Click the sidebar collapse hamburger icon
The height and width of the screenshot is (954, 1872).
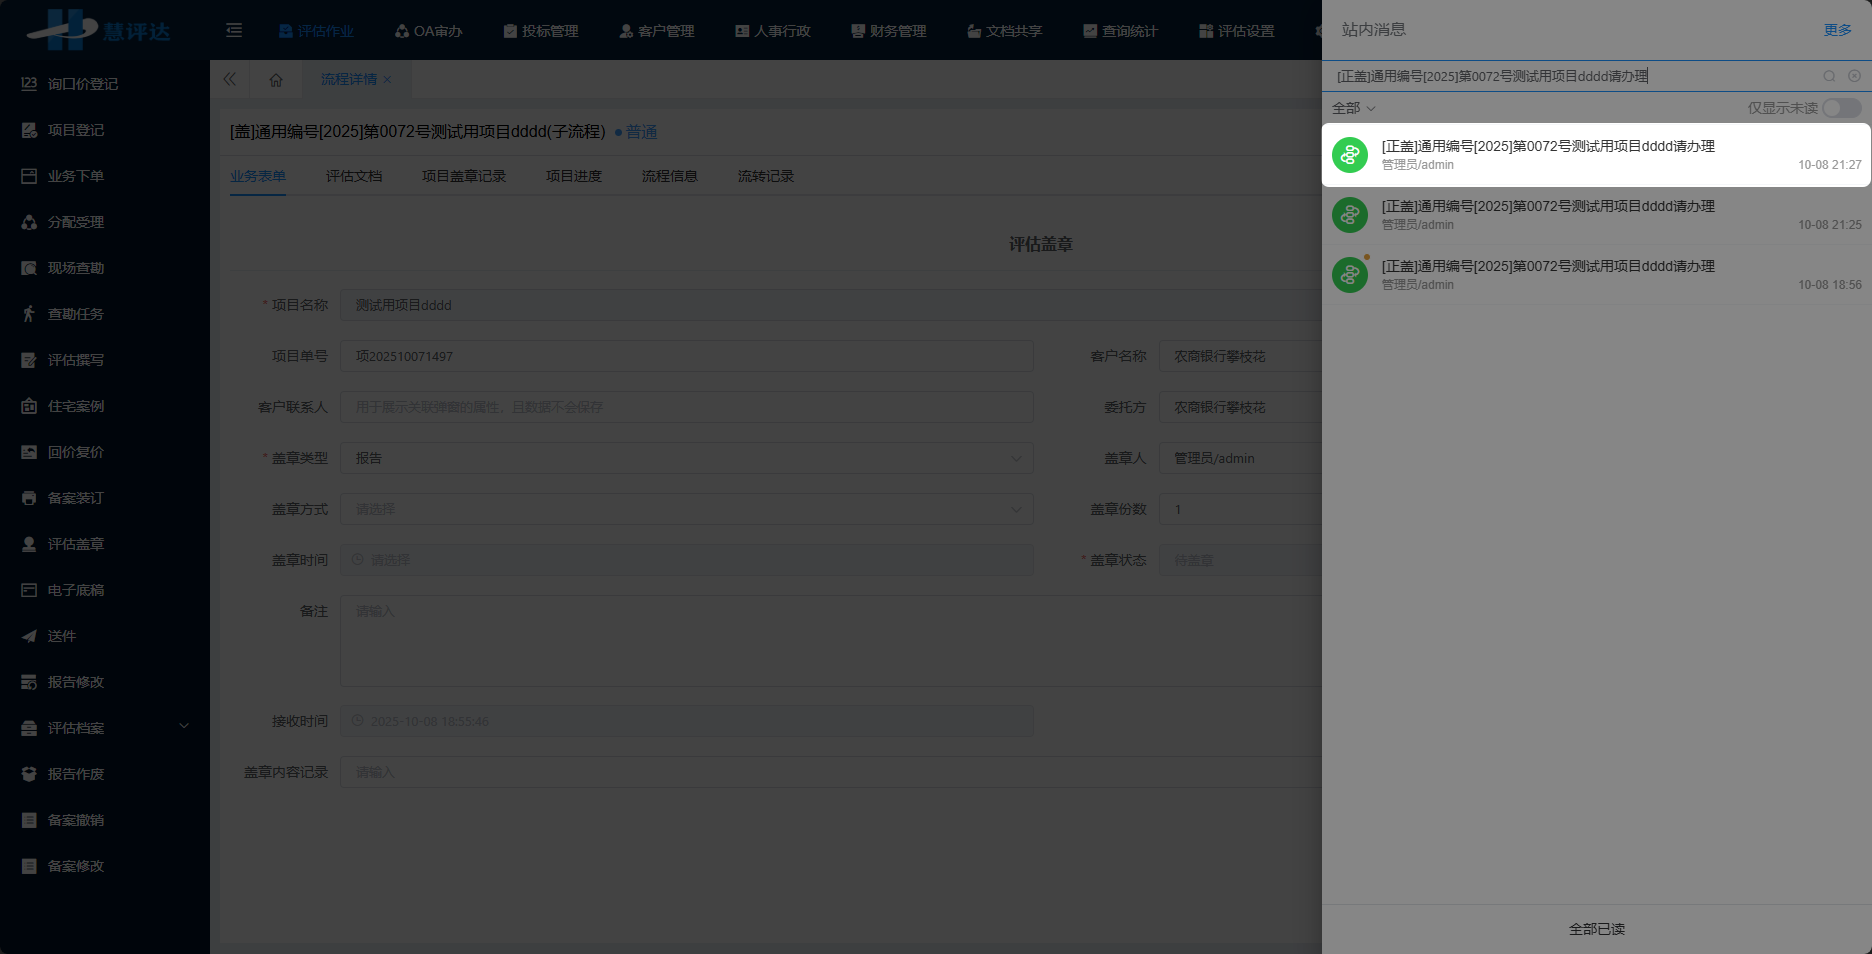pyautogui.click(x=234, y=31)
